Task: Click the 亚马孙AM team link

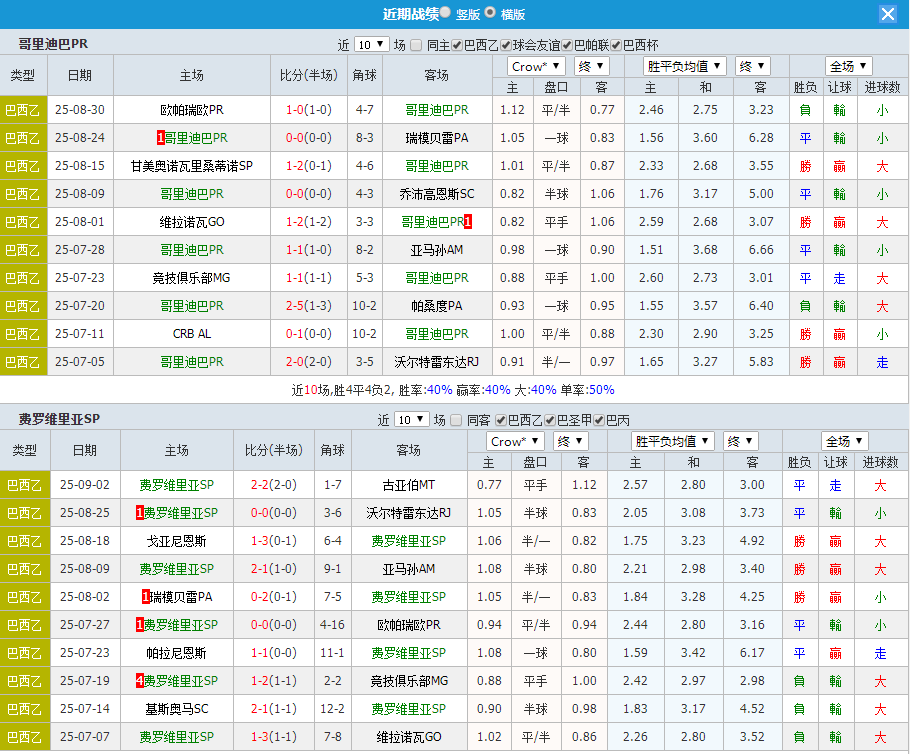Action: click(x=437, y=249)
